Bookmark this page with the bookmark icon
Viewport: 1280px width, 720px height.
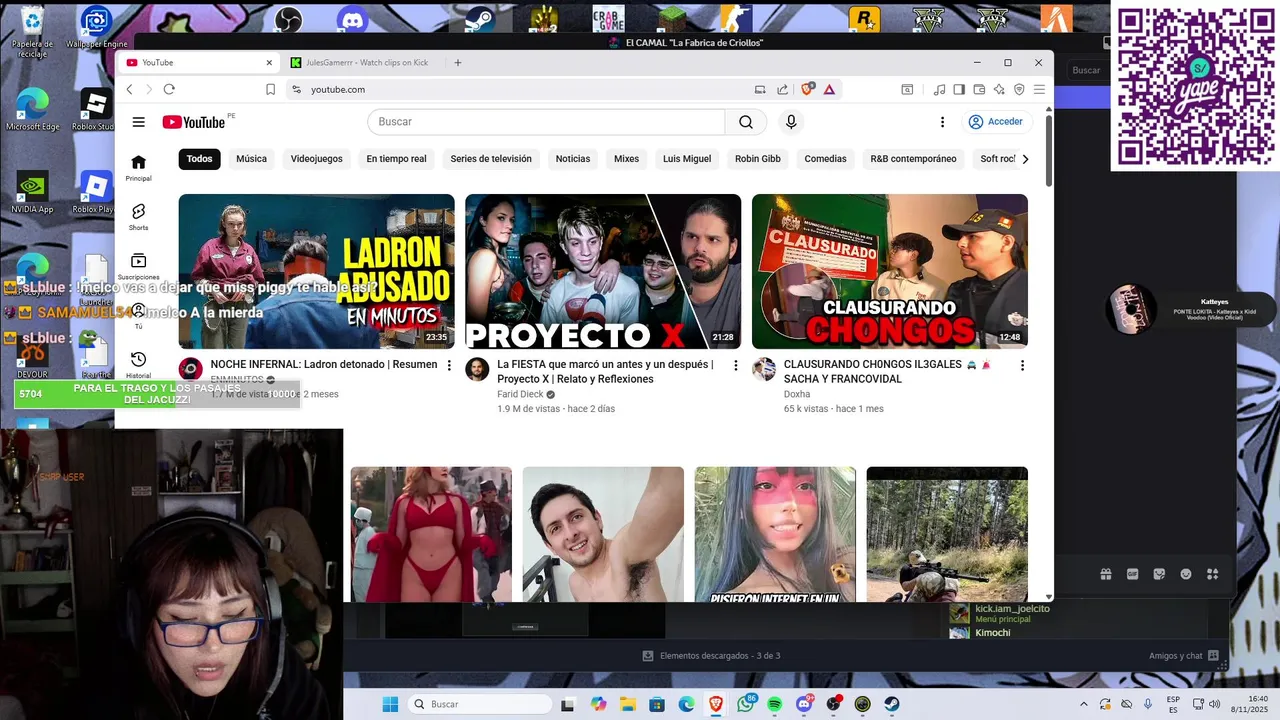(270, 89)
